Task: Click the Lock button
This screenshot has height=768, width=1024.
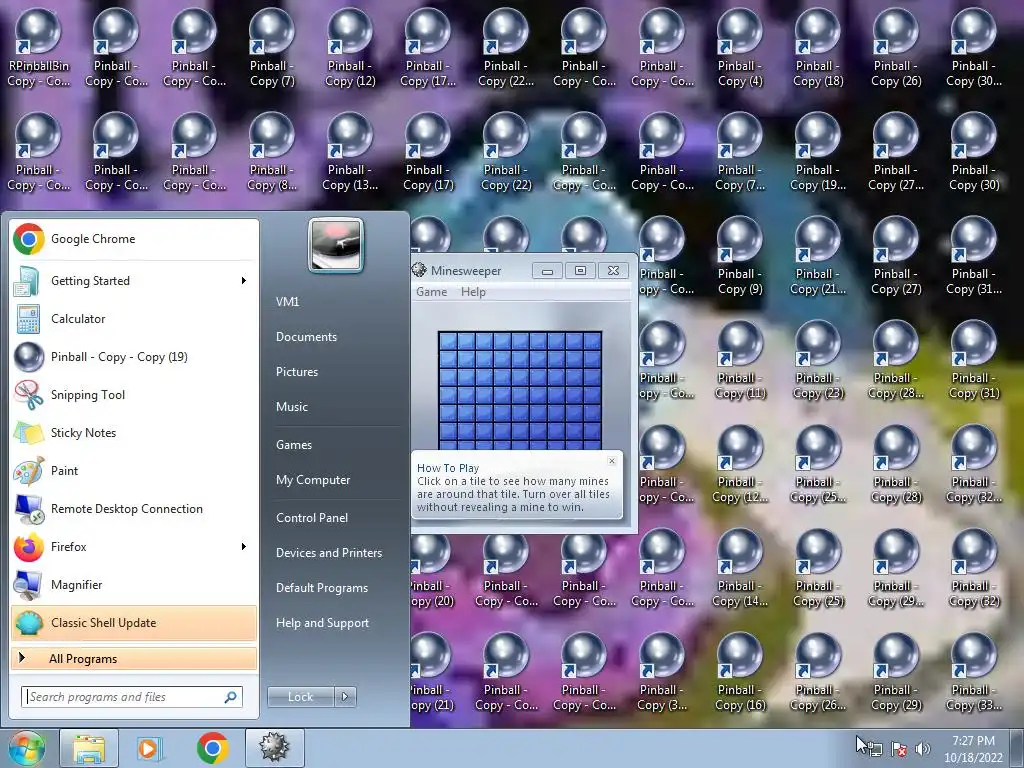Action: tap(301, 697)
